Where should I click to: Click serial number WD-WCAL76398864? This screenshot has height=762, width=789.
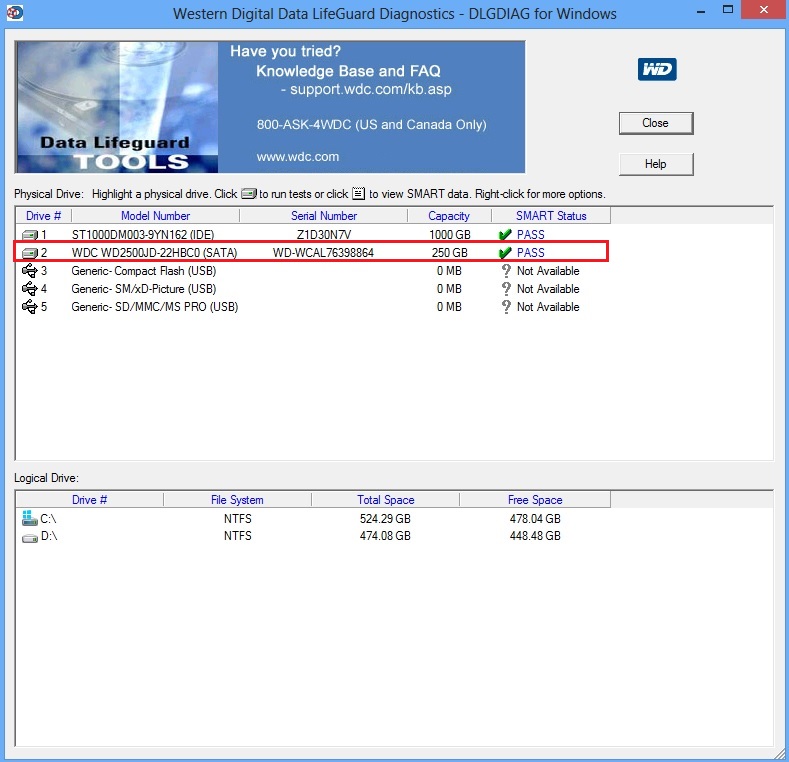(323, 253)
